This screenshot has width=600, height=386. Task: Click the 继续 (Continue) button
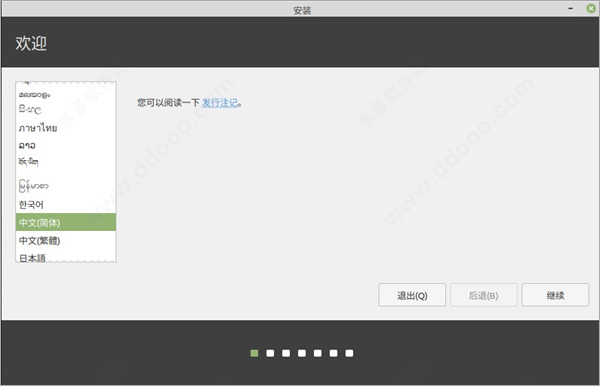click(x=555, y=295)
